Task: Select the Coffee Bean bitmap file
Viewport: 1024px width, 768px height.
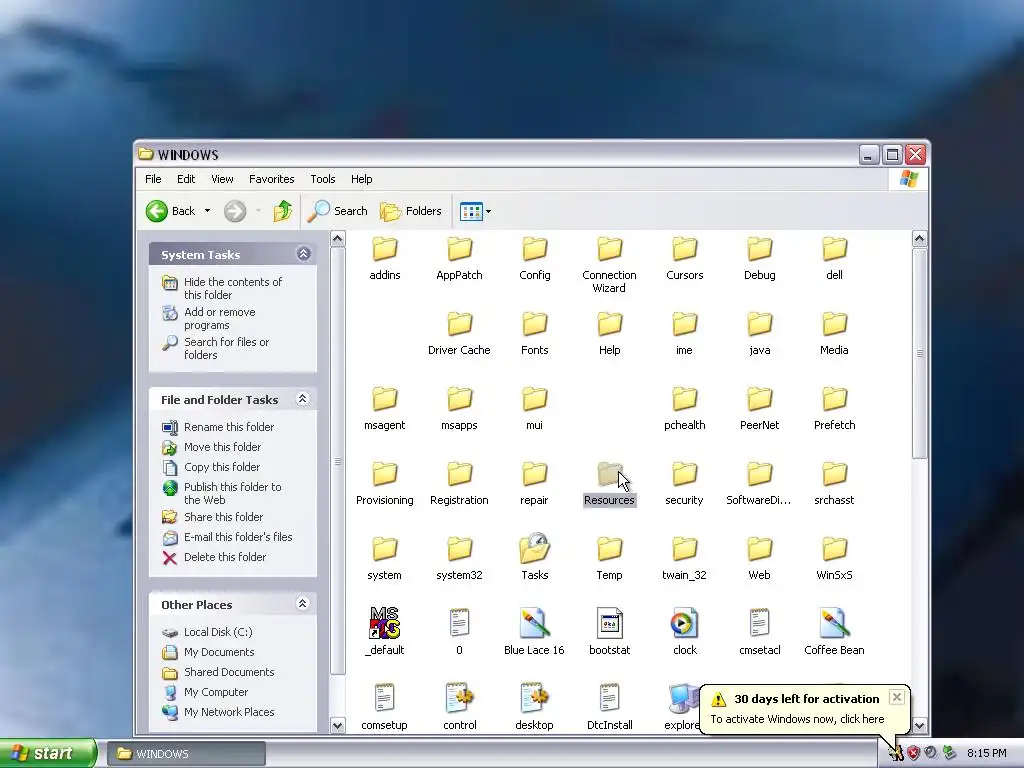Action: click(834, 632)
